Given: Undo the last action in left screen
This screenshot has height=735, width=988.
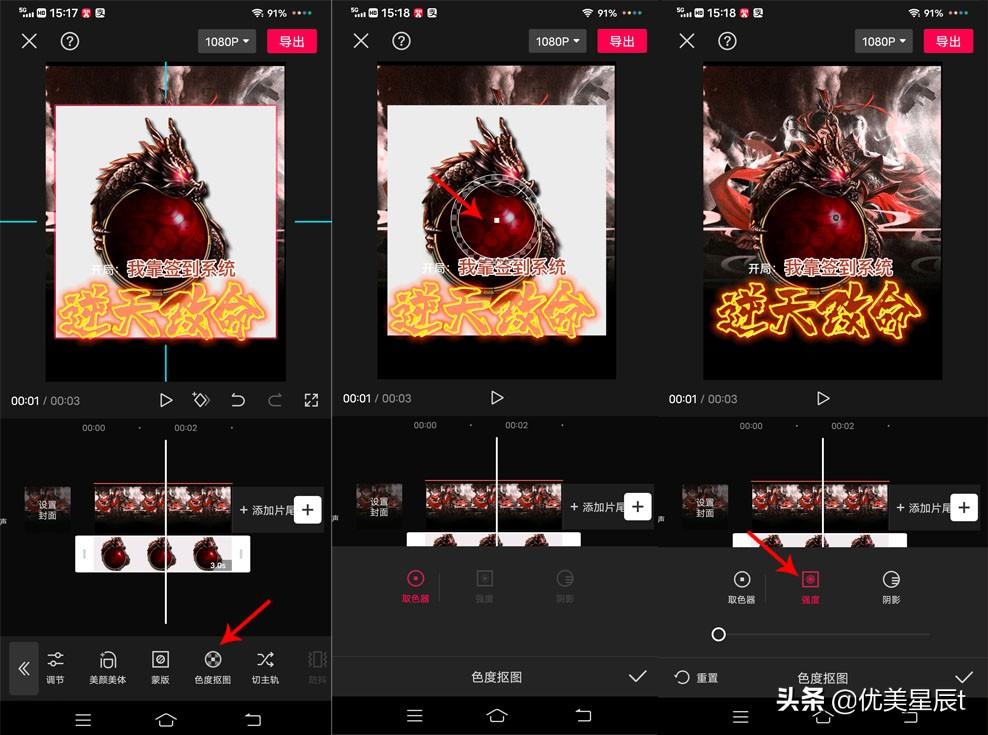Looking at the screenshot, I should 238,400.
